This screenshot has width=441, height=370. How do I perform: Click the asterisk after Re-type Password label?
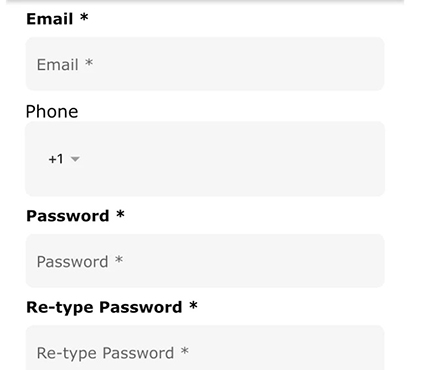[193, 305]
